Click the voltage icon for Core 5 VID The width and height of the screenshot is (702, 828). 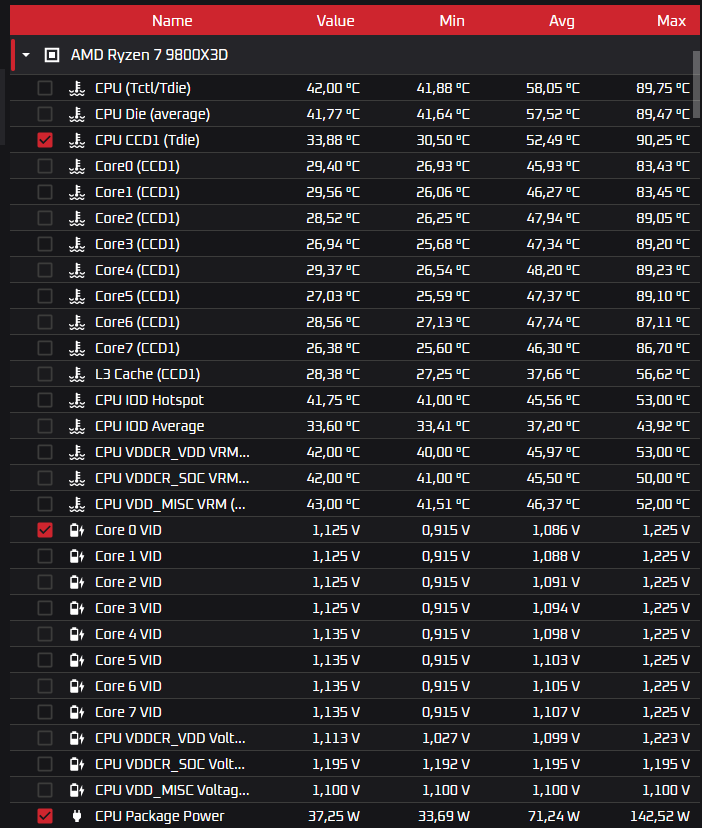77,660
